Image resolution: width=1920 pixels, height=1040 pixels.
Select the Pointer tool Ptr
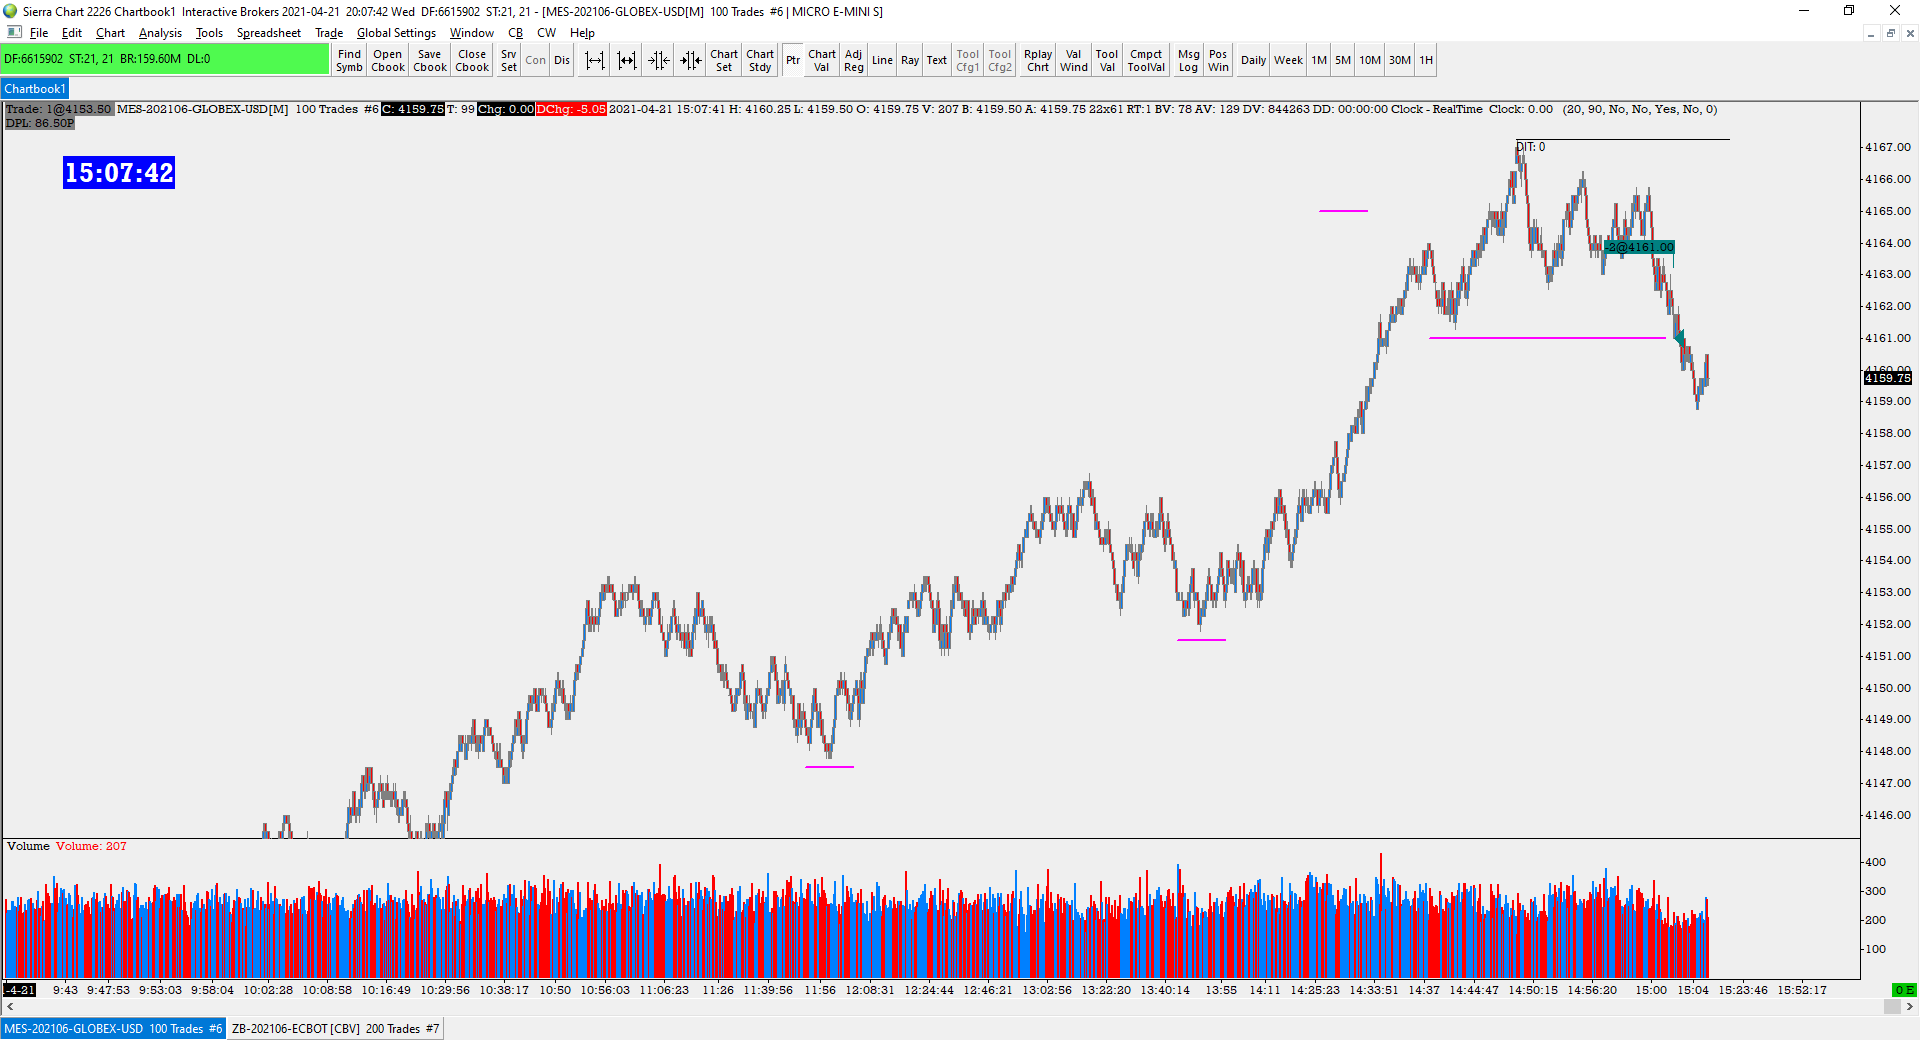tap(793, 60)
